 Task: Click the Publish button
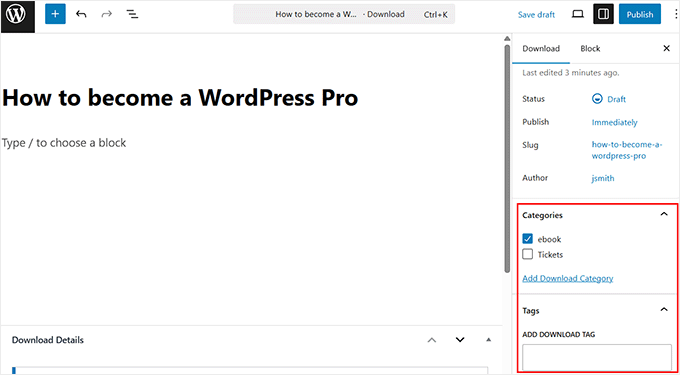pyautogui.click(x=640, y=14)
